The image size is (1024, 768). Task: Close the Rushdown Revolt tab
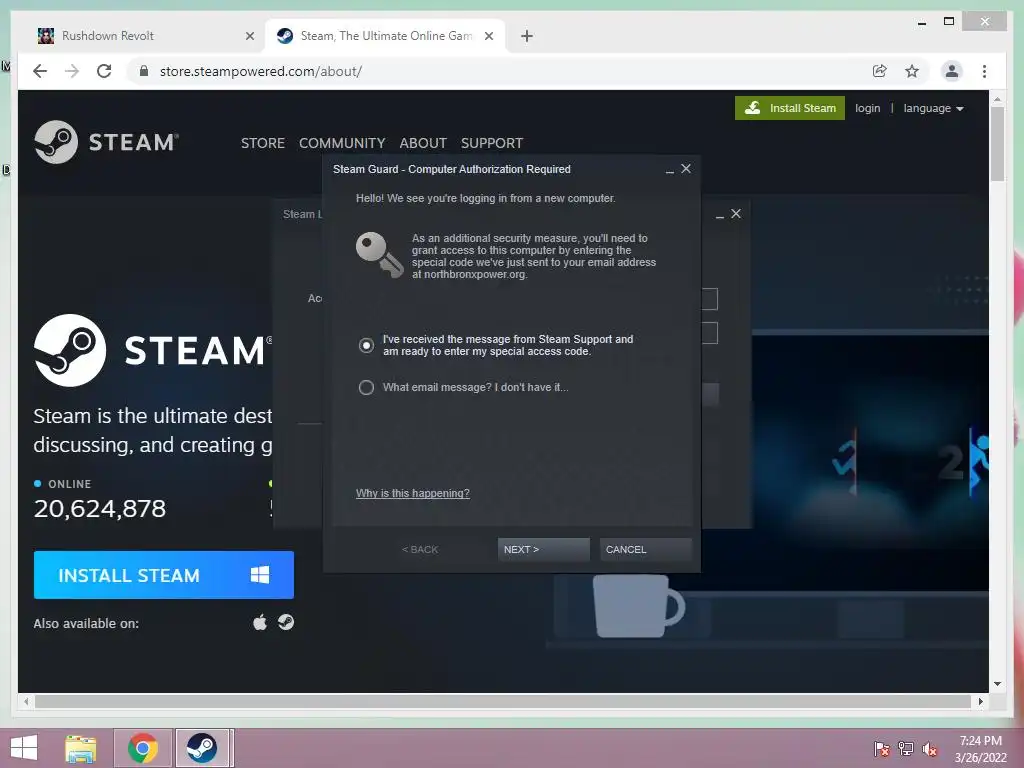click(x=249, y=36)
